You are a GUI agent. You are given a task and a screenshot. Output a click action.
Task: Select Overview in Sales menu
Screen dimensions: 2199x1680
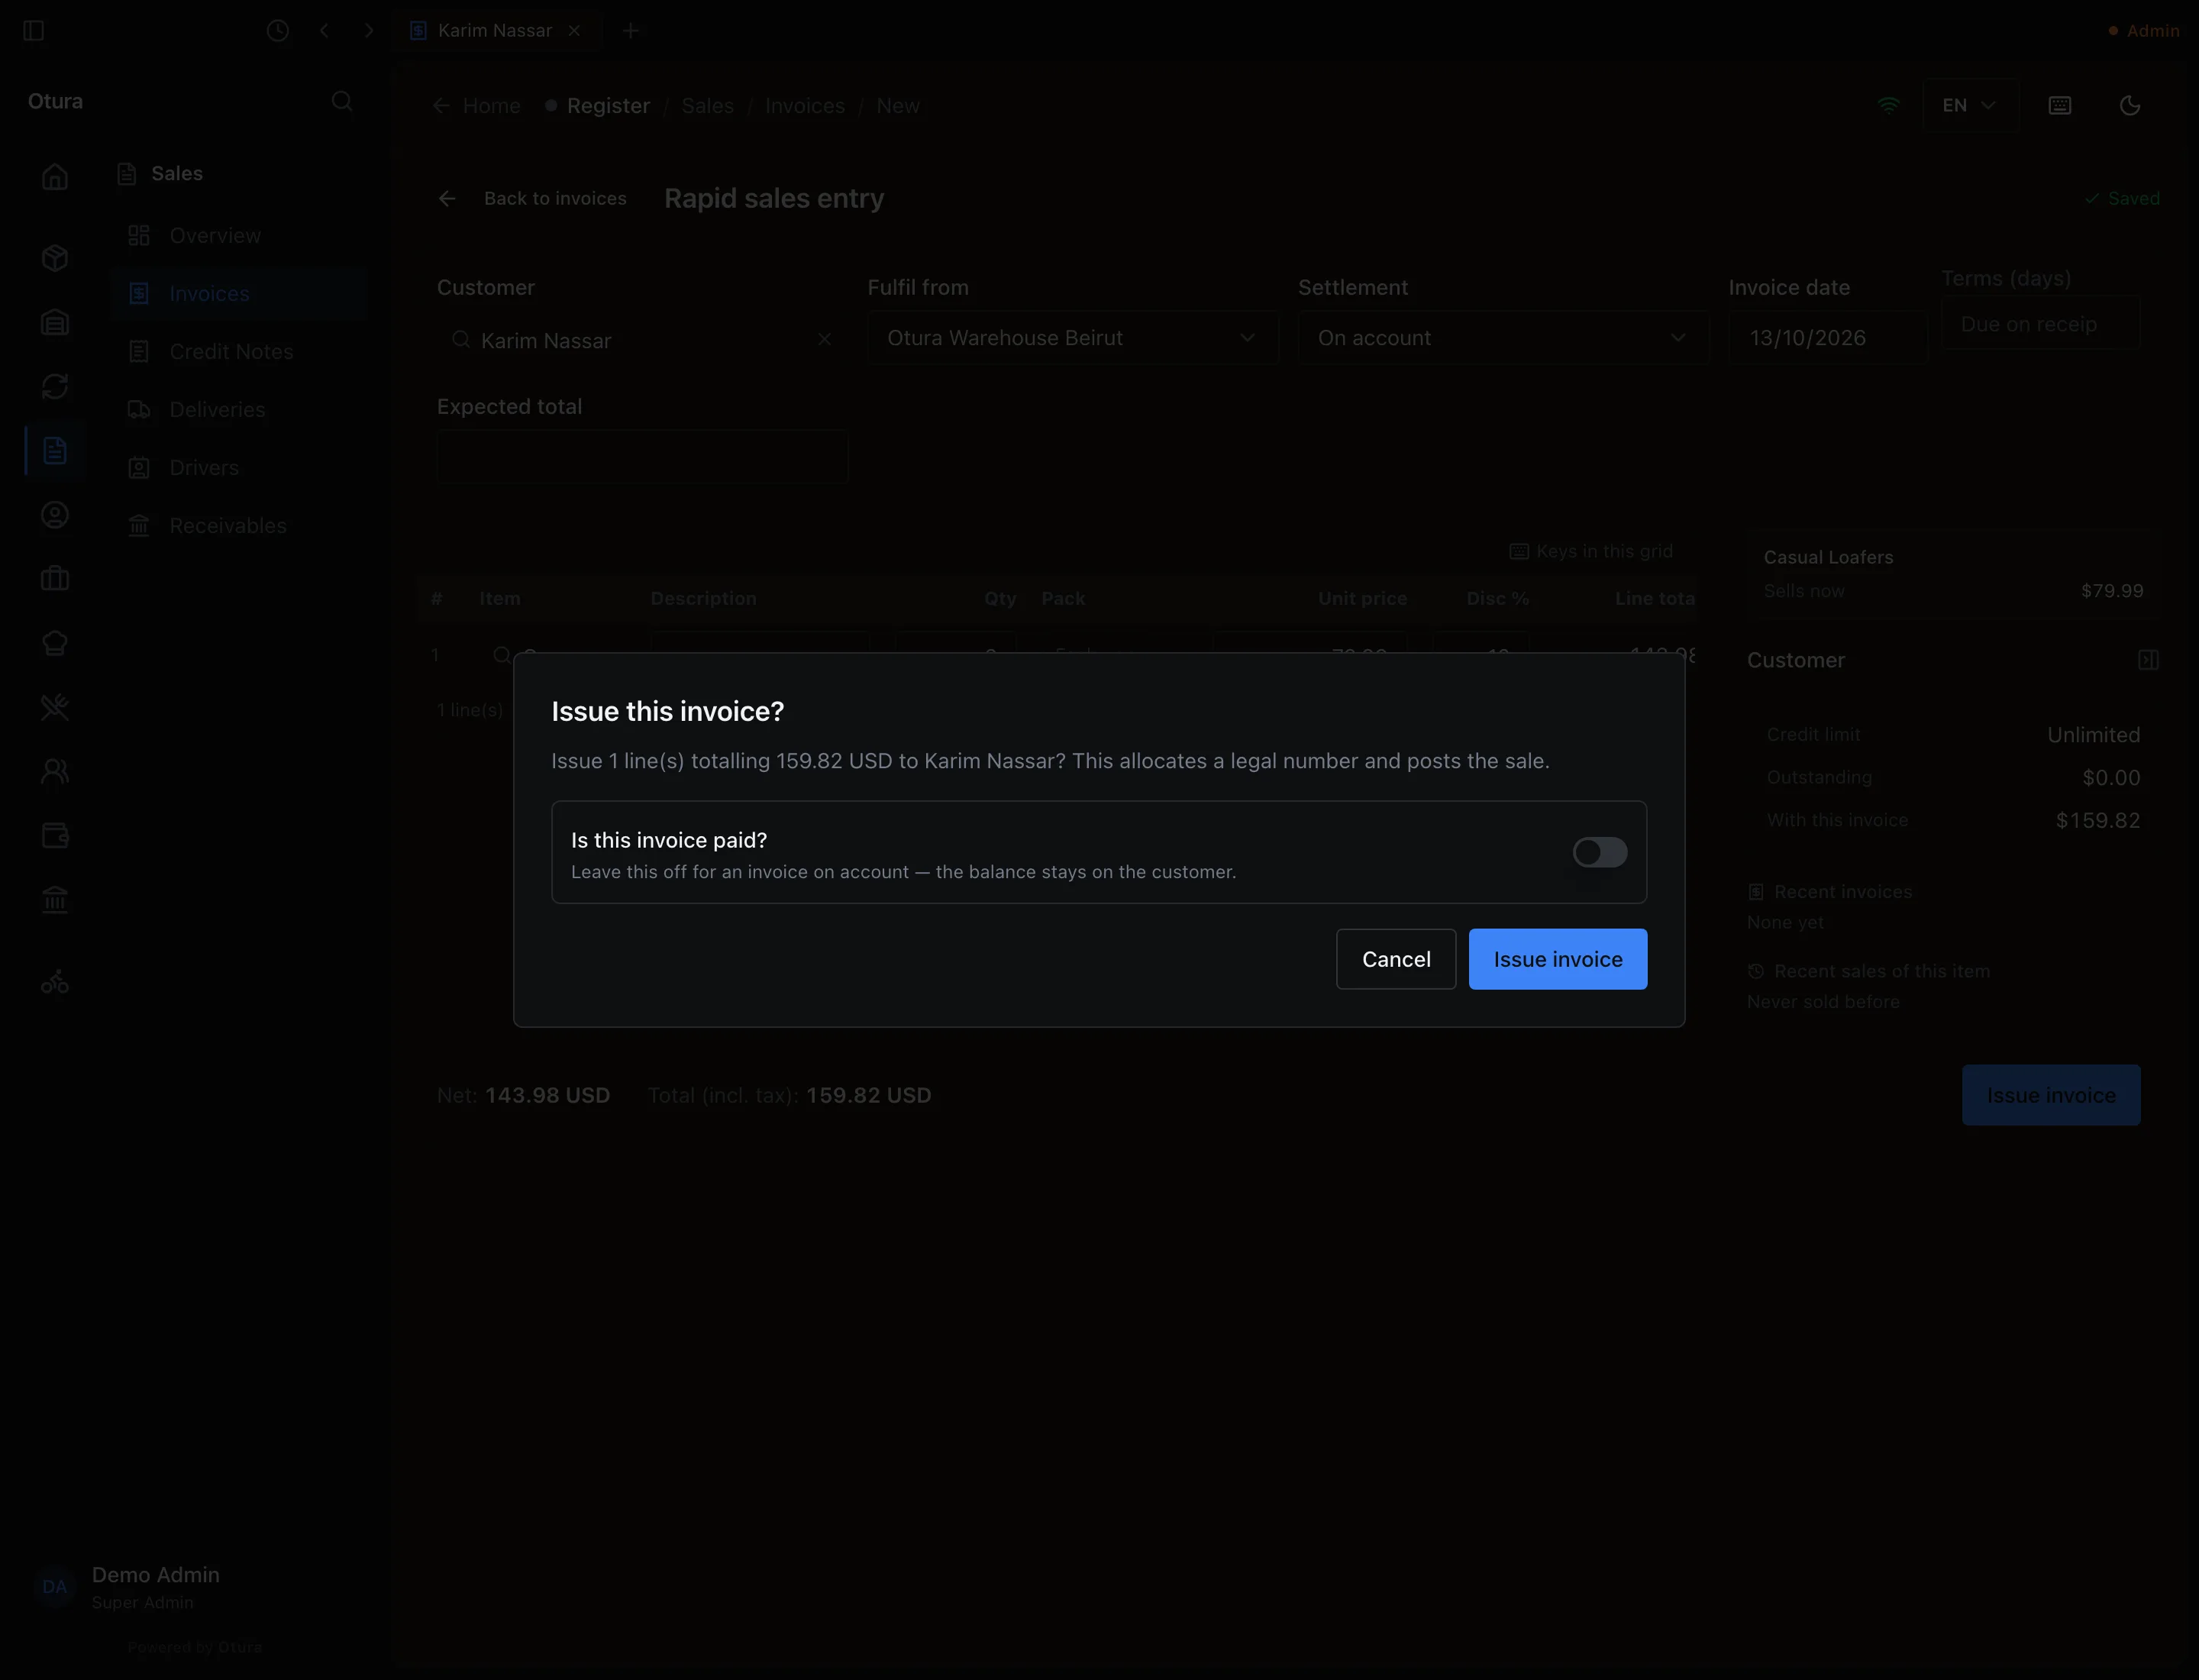239,236
